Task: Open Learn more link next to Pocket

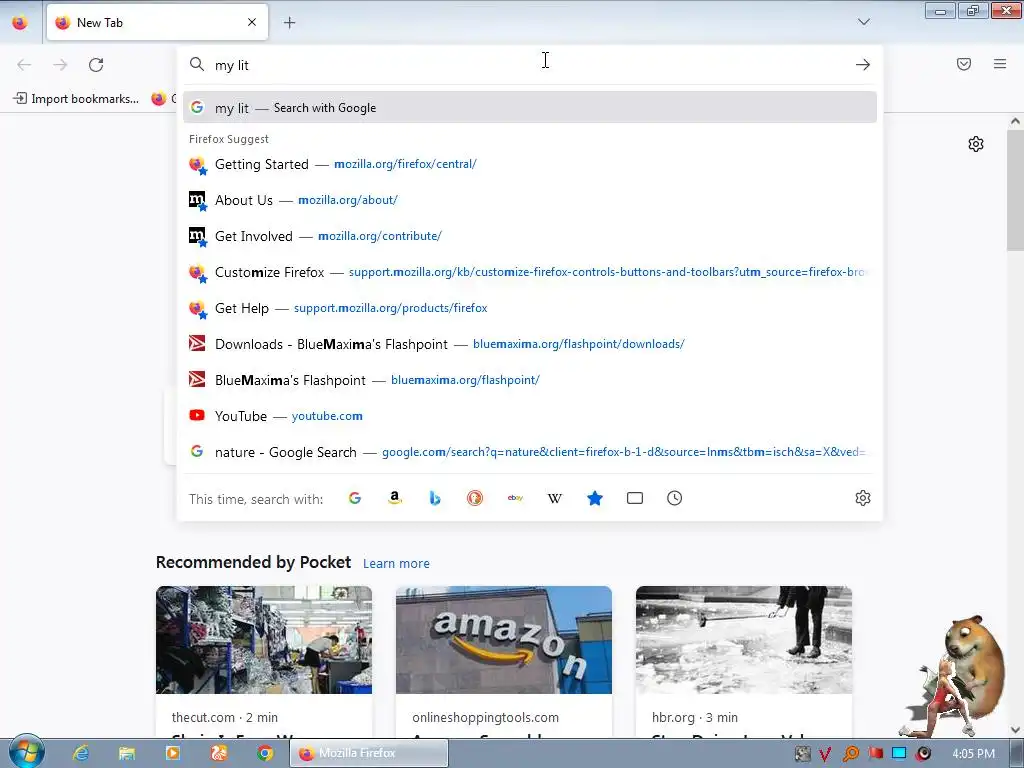Action: tap(396, 563)
